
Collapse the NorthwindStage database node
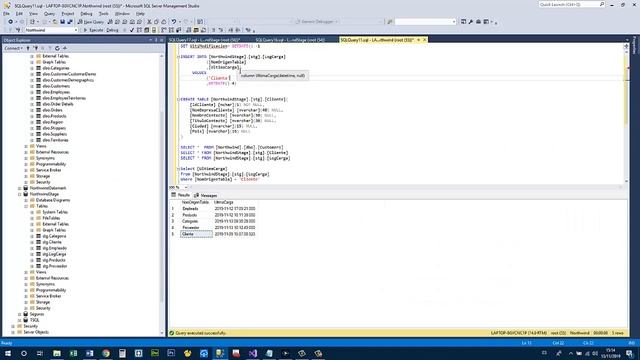click(x=20, y=194)
